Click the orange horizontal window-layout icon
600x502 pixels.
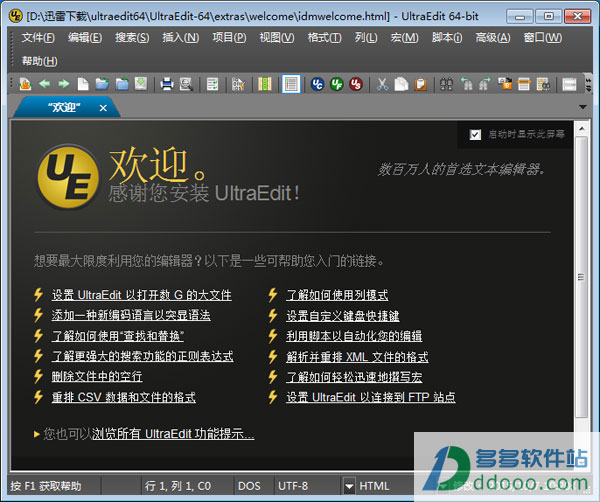pyautogui.click(x=524, y=84)
